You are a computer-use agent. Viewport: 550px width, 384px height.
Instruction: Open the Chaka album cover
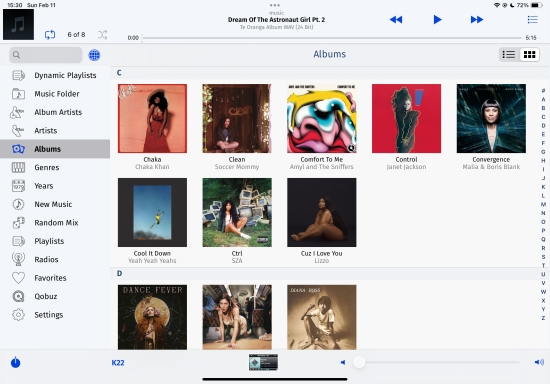click(152, 119)
